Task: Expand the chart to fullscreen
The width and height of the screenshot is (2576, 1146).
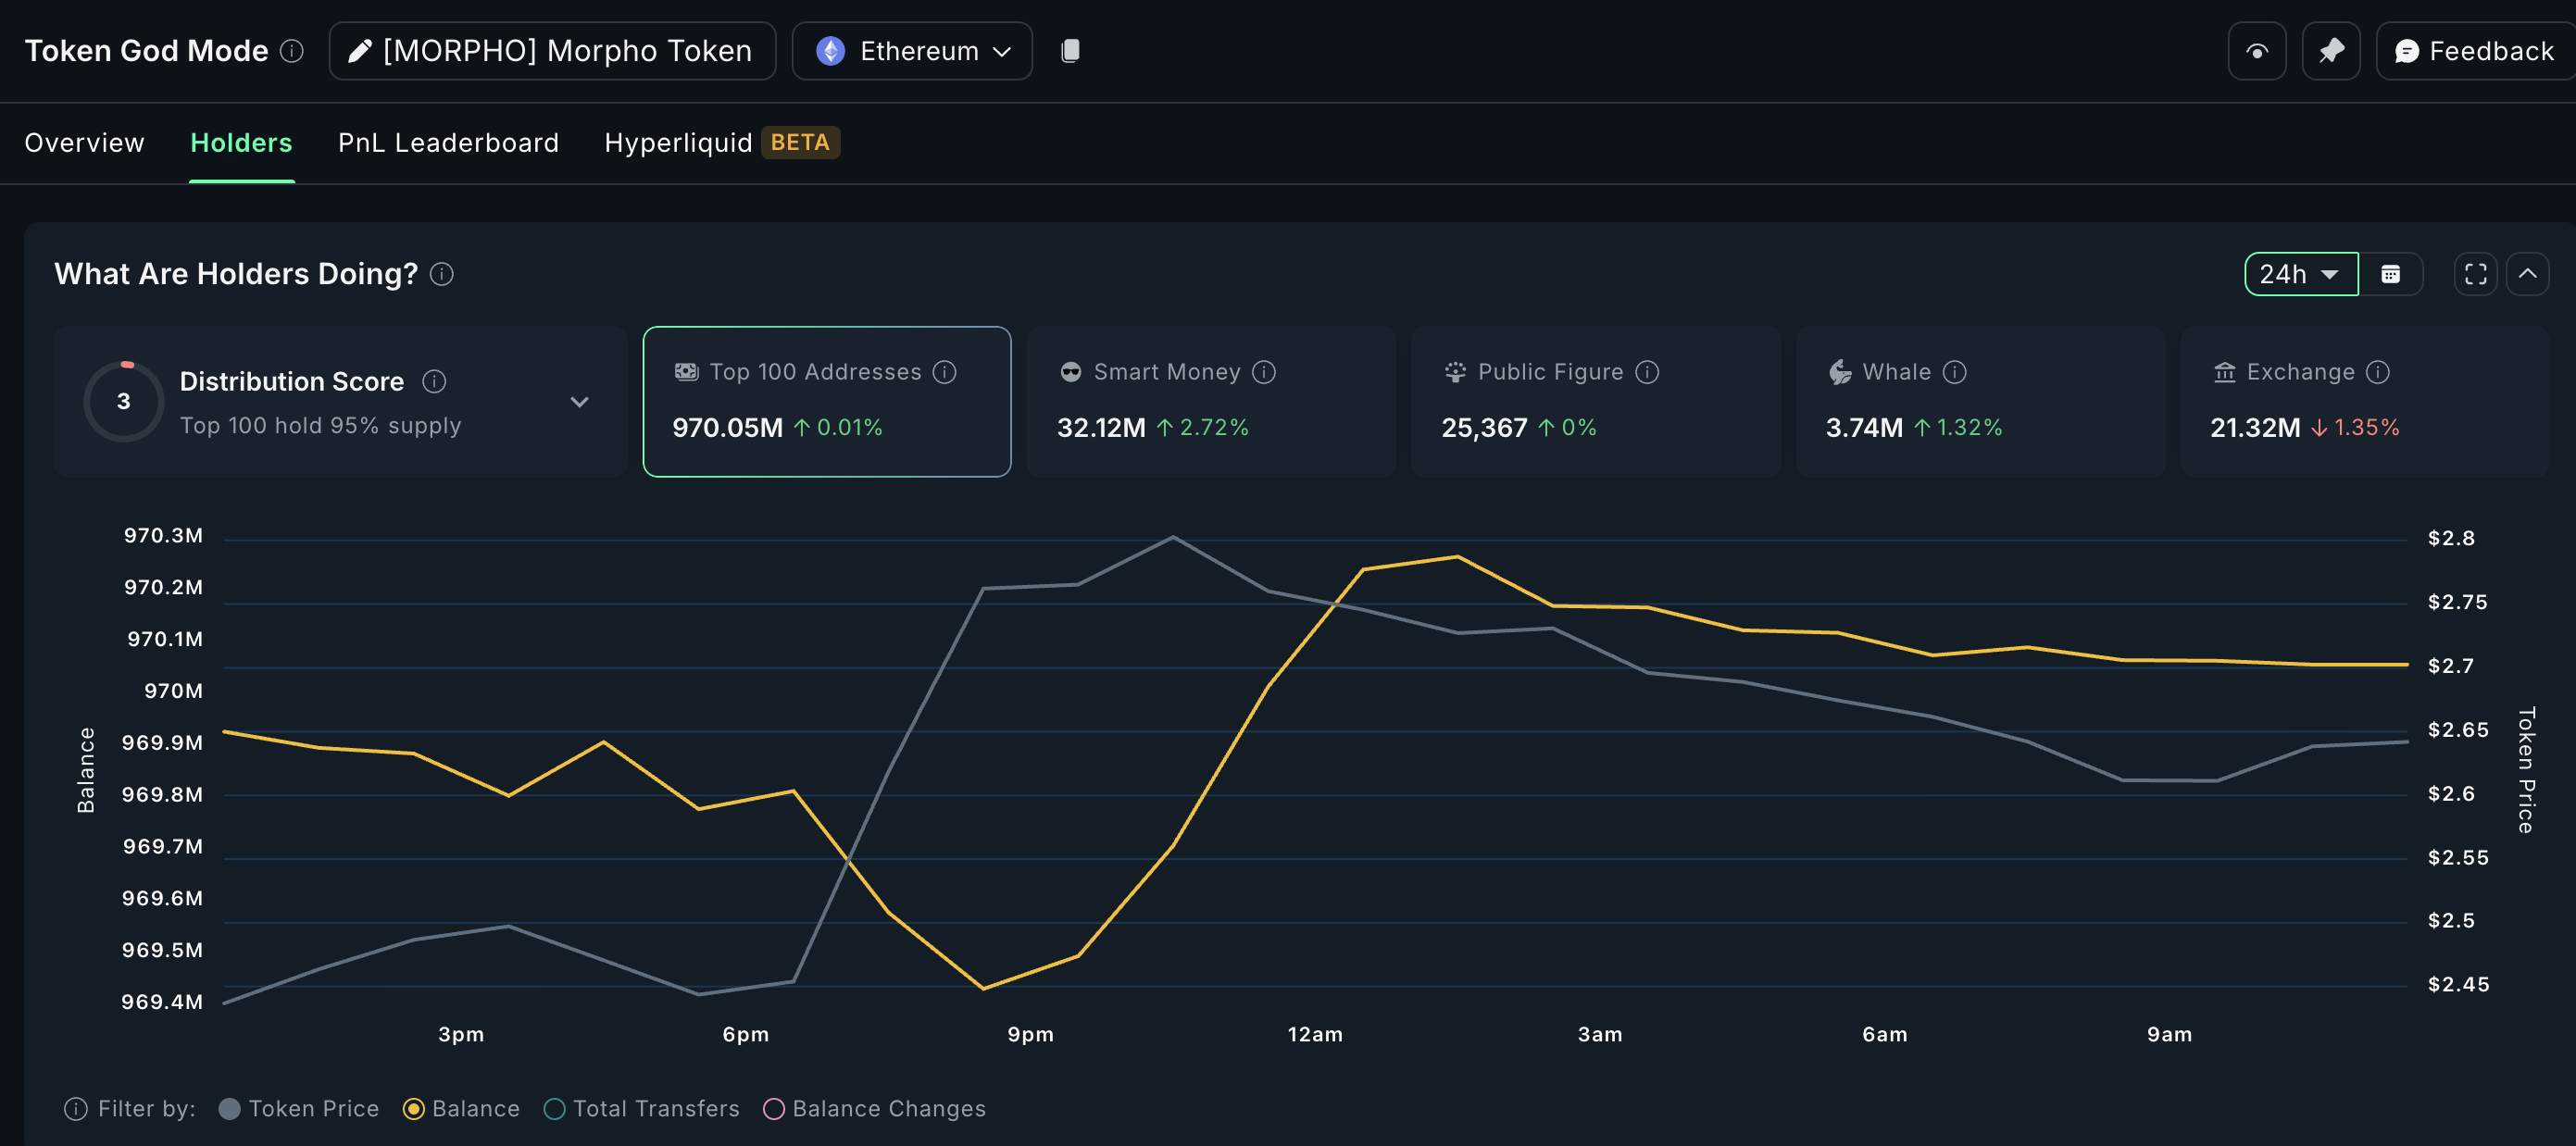Action: [2475, 273]
